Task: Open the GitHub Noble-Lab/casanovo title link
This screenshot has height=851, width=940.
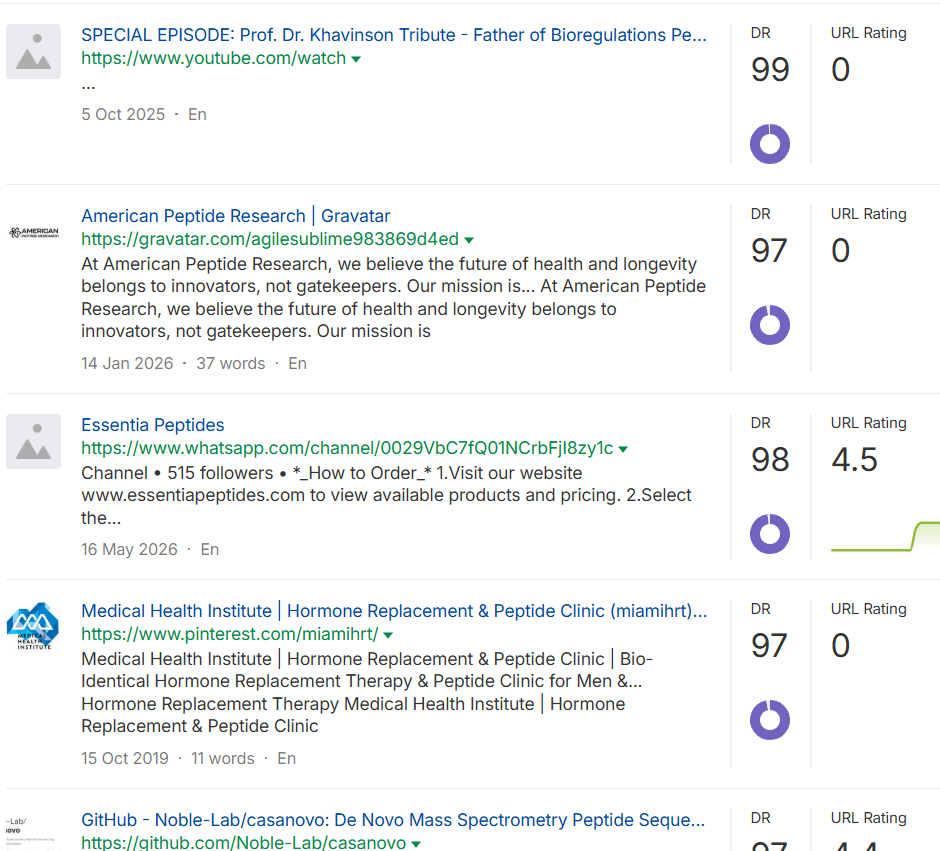Action: pyautogui.click(x=393, y=820)
